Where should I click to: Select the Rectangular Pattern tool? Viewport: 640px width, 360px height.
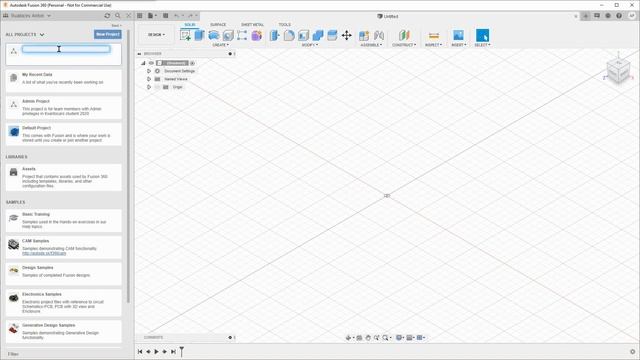click(242, 36)
